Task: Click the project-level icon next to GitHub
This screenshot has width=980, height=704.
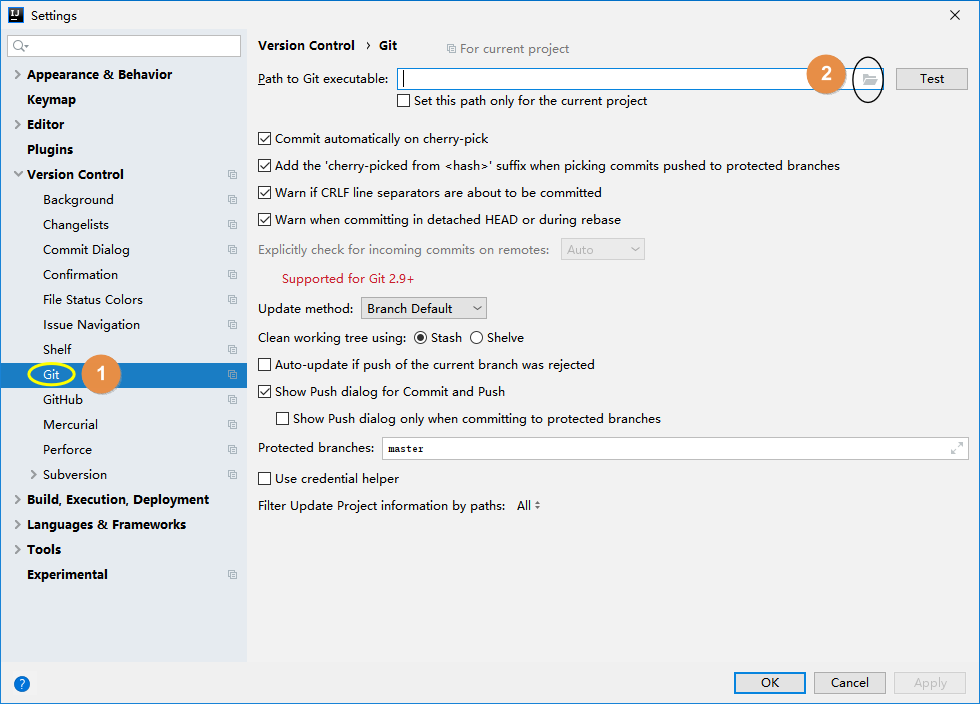Action: point(232,400)
